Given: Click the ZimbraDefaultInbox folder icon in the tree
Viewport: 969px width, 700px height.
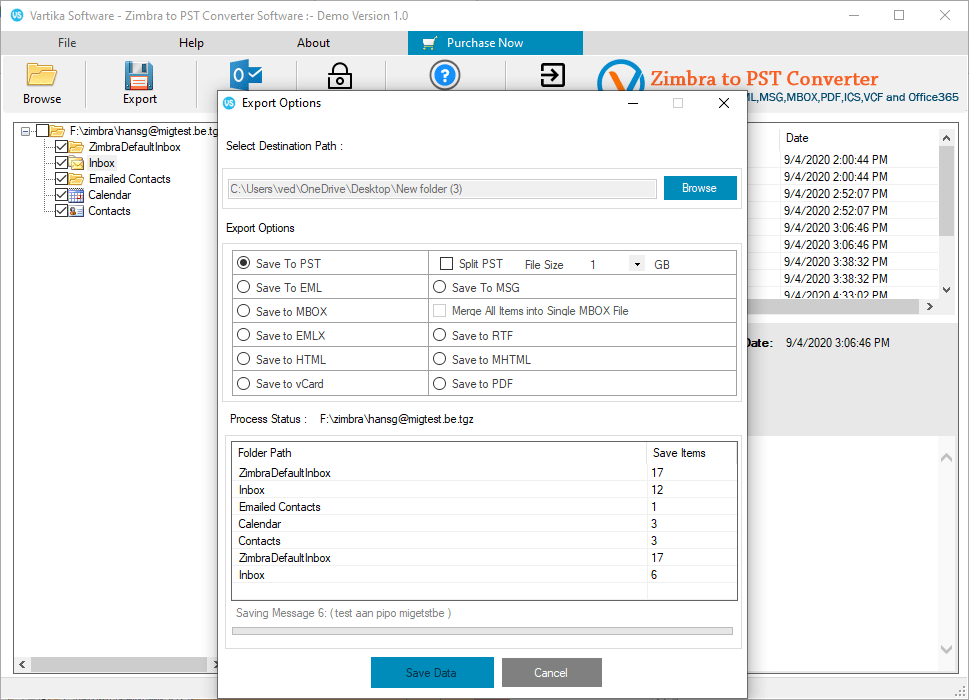Looking at the screenshot, I should 77,147.
